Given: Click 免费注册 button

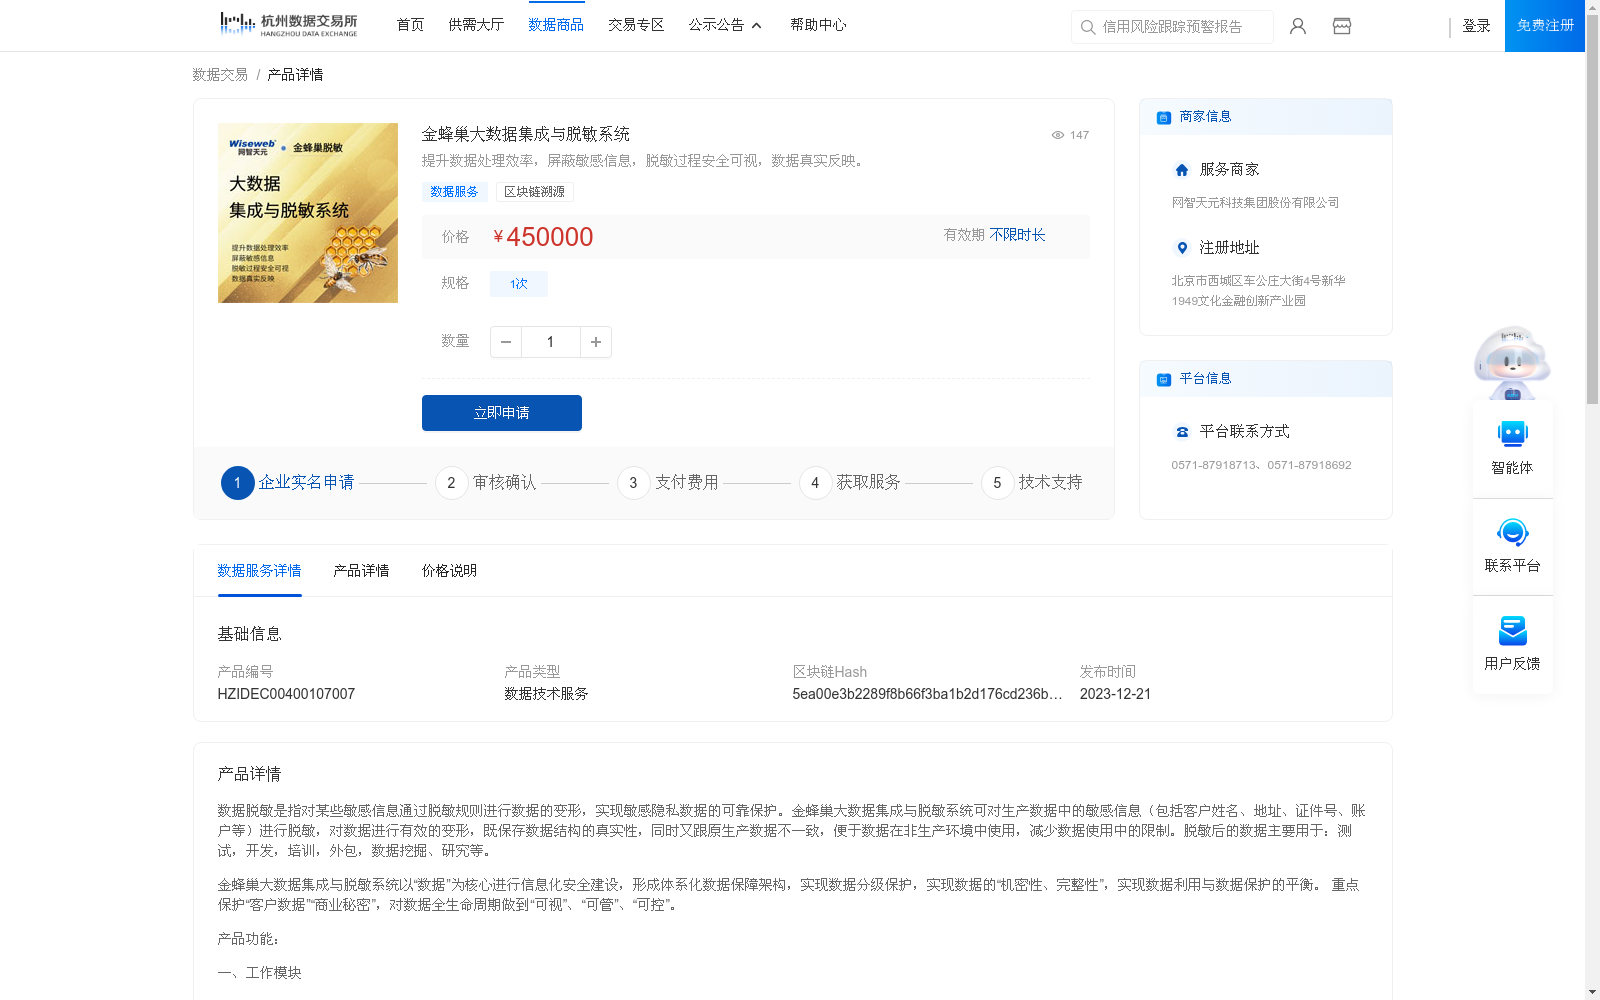Looking at the screenshot, I should pos(1545,26).
